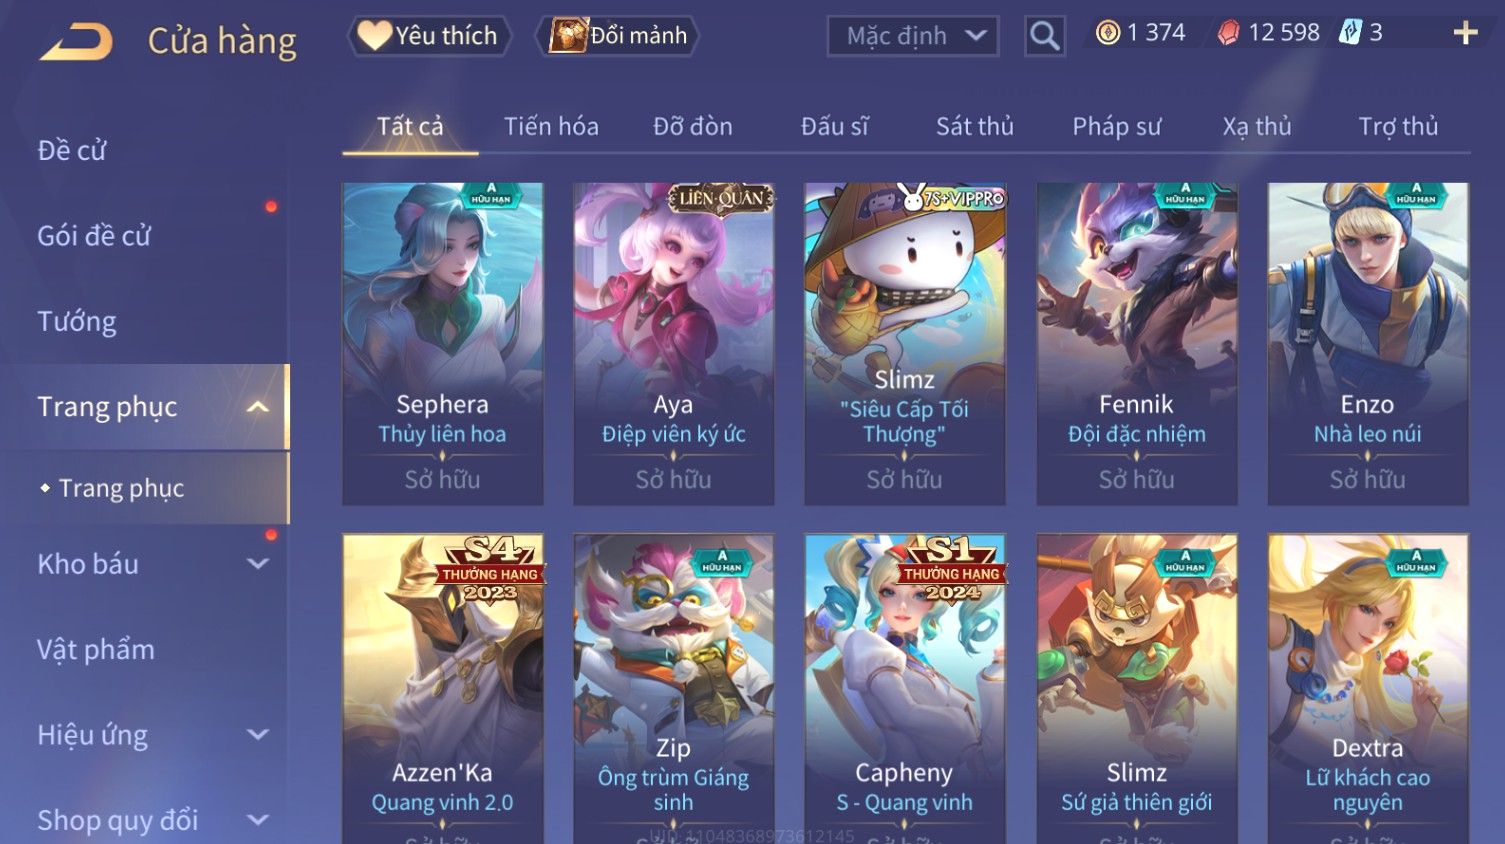The width and height of the screenshot is (1505, 844).
Task: Tap the golden back arrow icon
Action: [x=77, y=42]
